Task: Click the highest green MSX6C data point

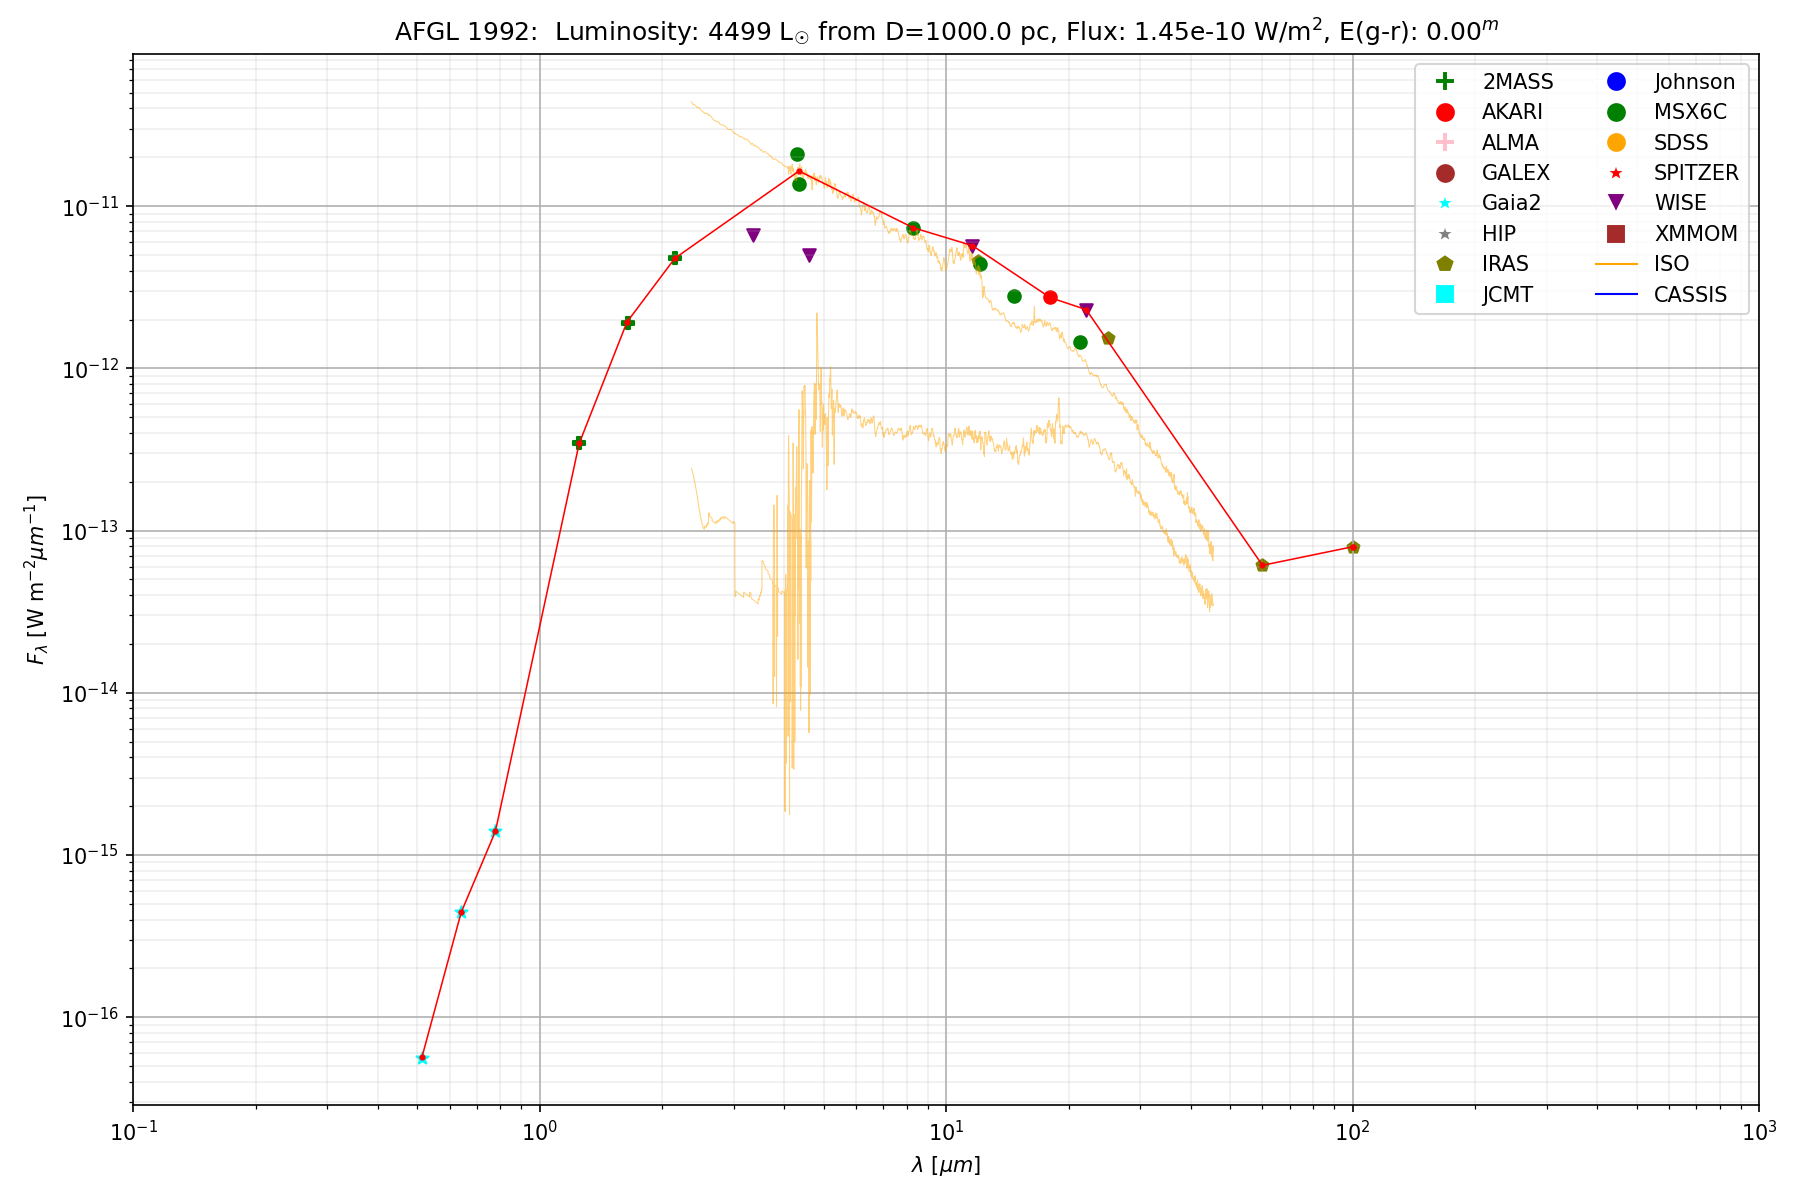Action: click(797, 154)
